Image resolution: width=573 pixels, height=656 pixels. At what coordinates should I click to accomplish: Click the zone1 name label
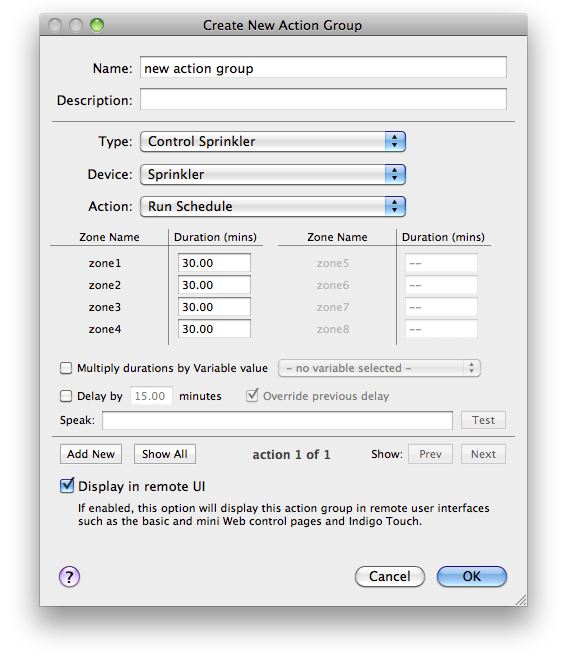(105, 263)
